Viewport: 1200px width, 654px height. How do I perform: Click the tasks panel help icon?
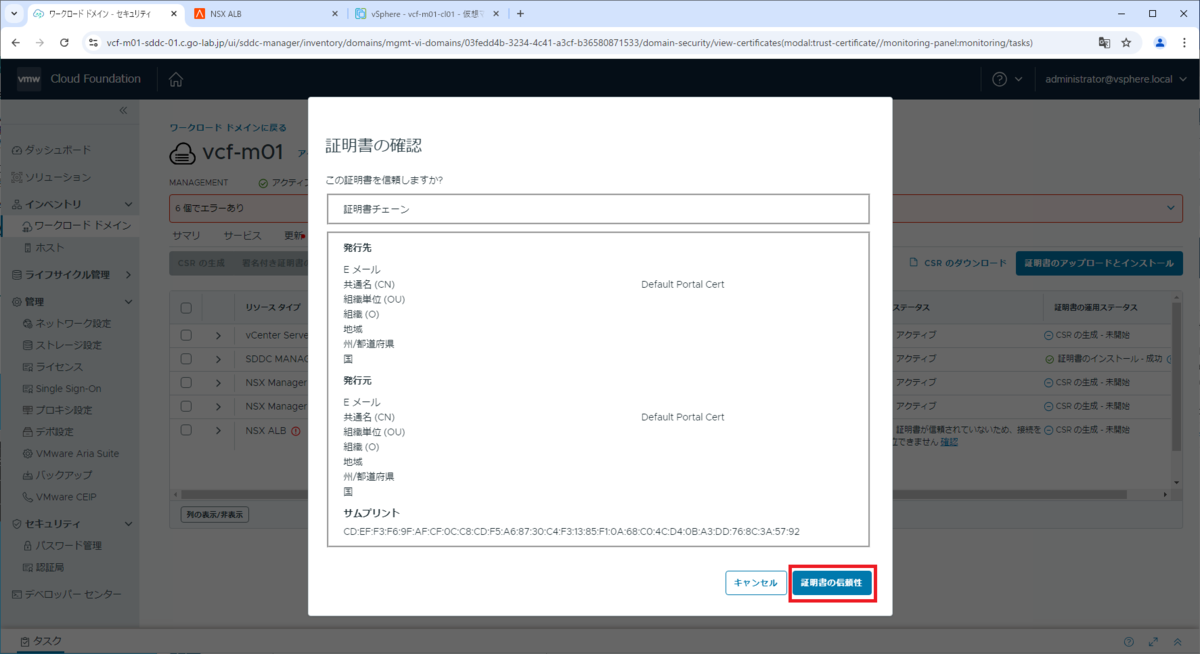coord(1129,642)
